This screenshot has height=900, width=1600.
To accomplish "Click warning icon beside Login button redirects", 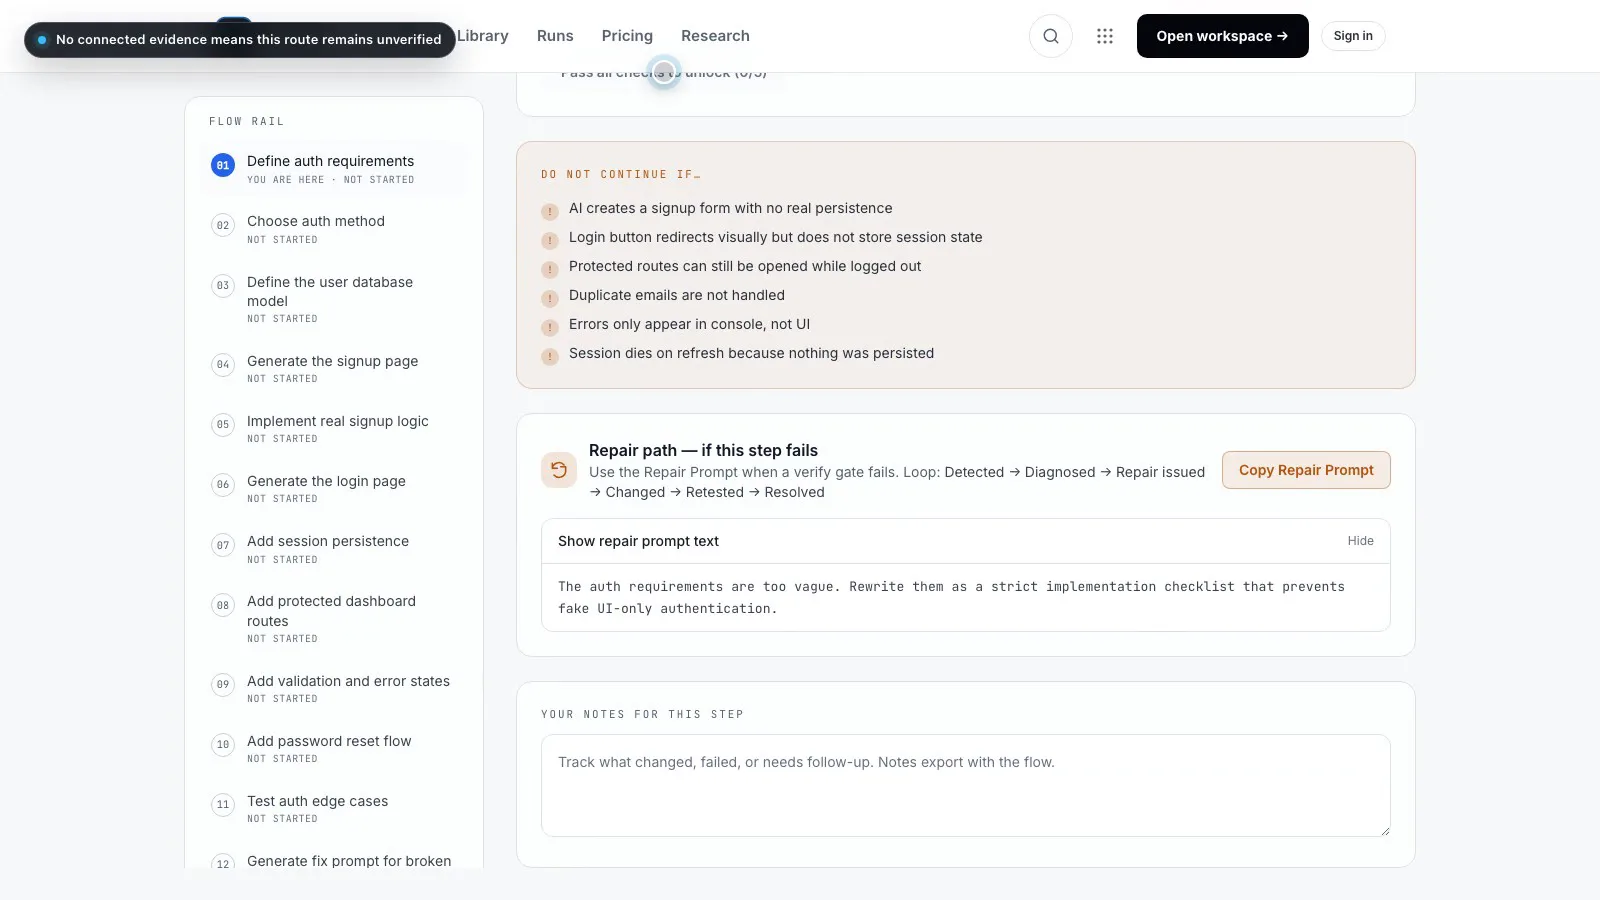I will (x=550, y=241).
